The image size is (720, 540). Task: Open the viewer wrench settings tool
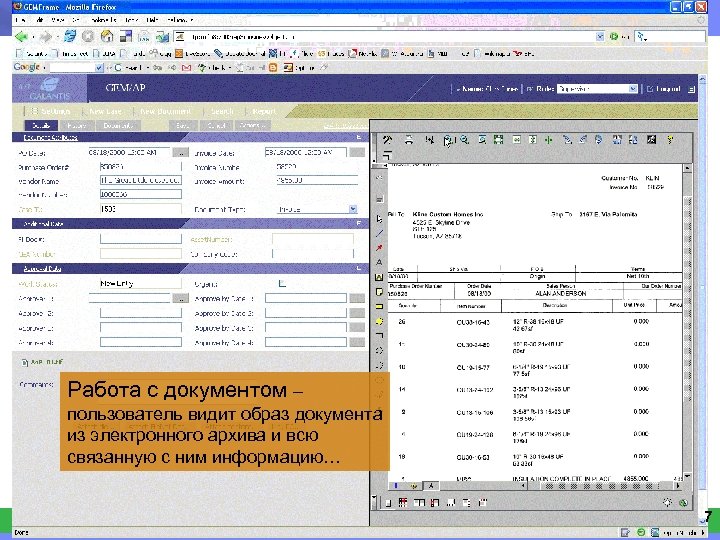tap(387, 140)
